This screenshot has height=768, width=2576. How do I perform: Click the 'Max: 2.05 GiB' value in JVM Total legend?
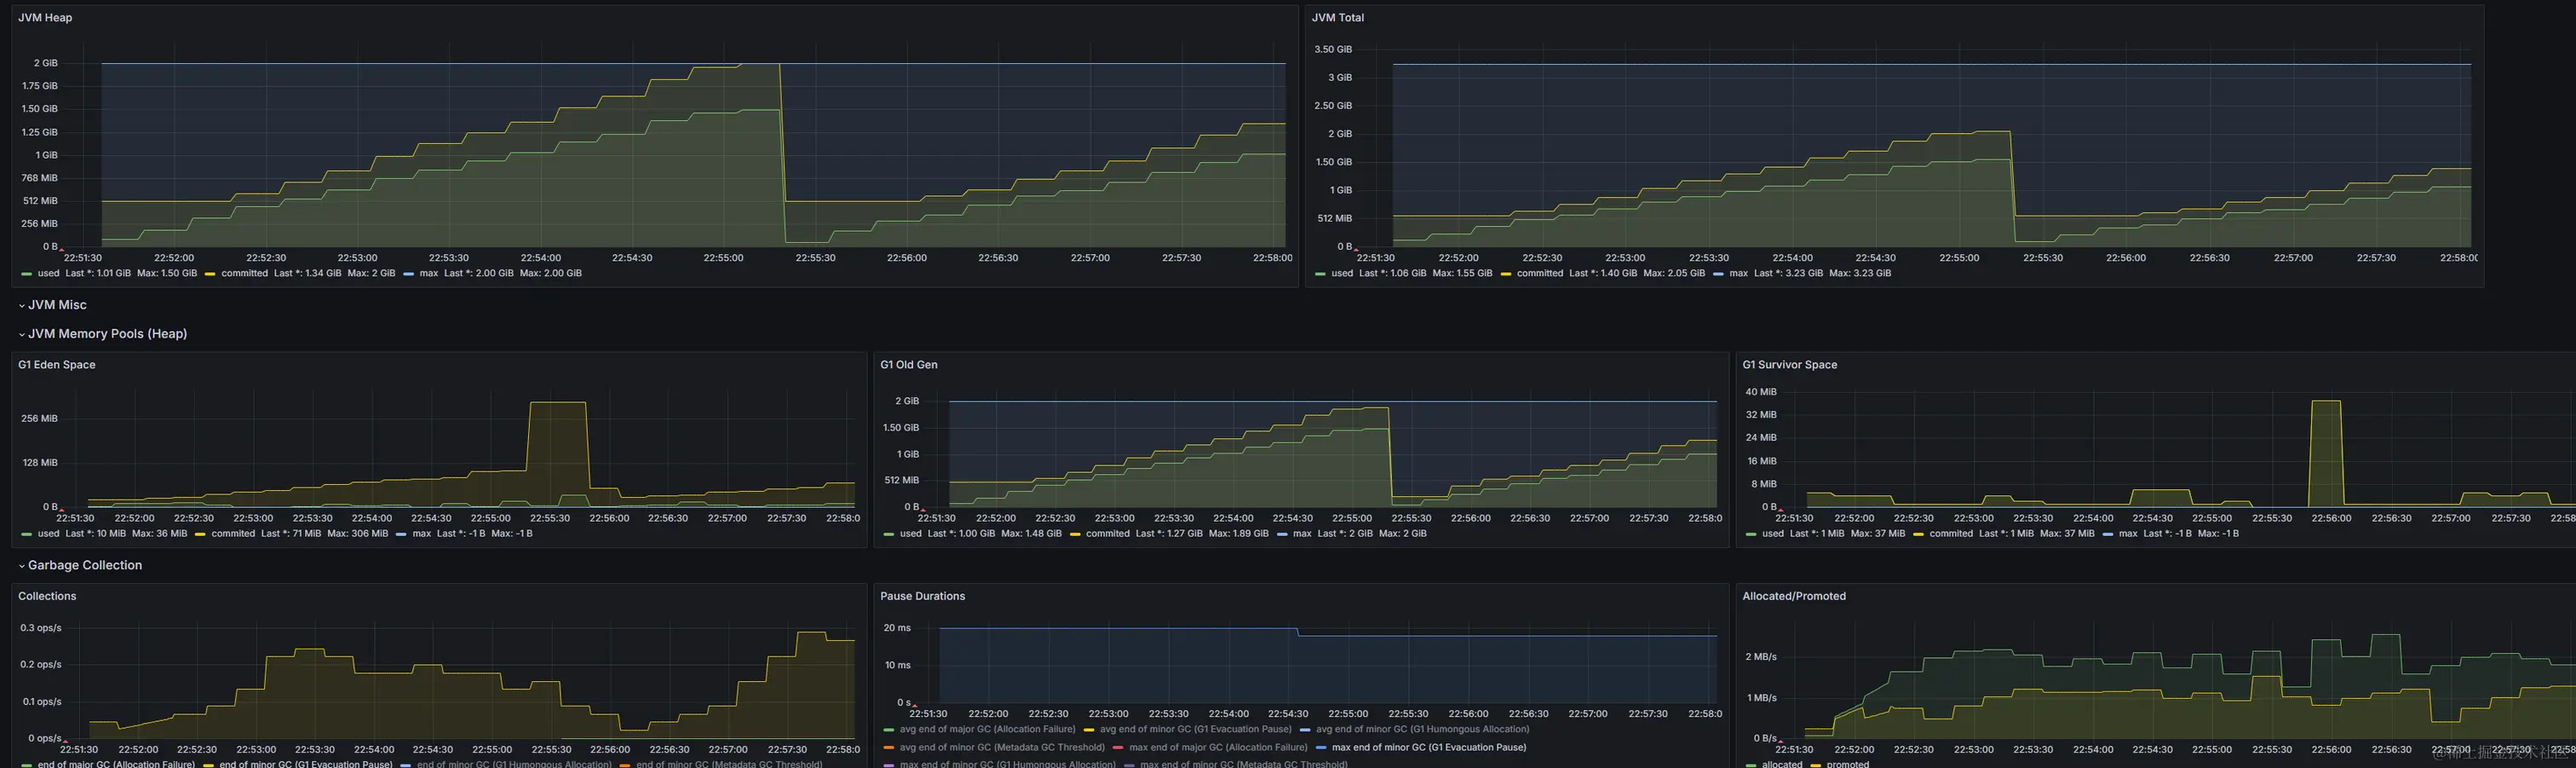pos(1674,273)
